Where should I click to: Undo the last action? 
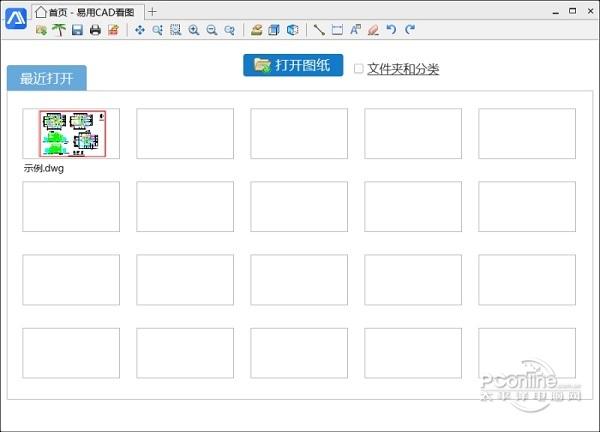391,30
